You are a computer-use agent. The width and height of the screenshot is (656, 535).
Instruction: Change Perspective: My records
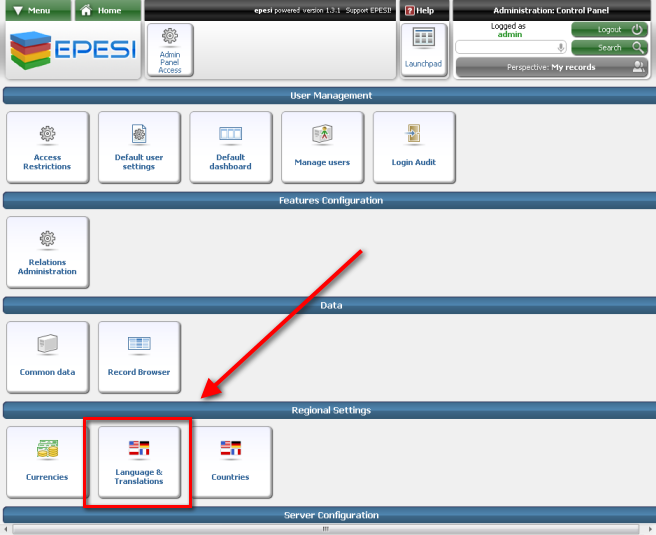(551, 67)
